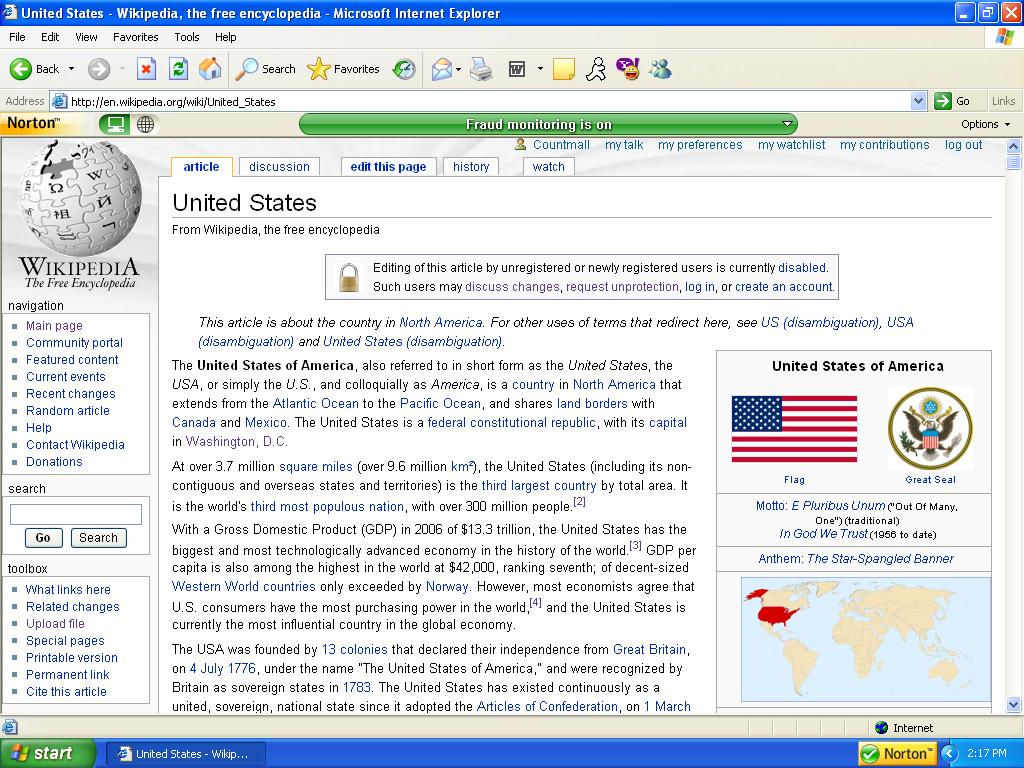Open Norton Options dropdown
The image size is (1024, 768).
click(x=985, y=124)
